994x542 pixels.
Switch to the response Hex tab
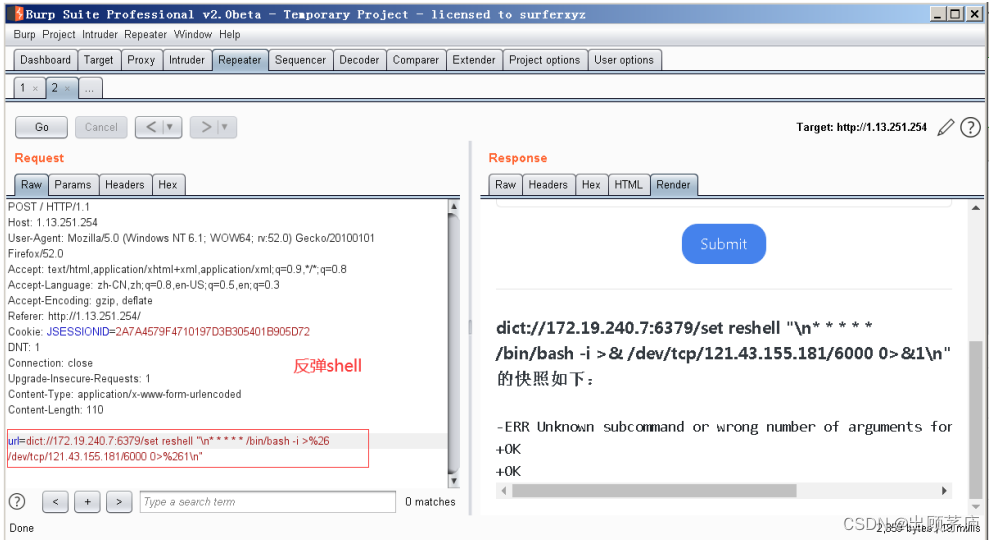[591, 184]
